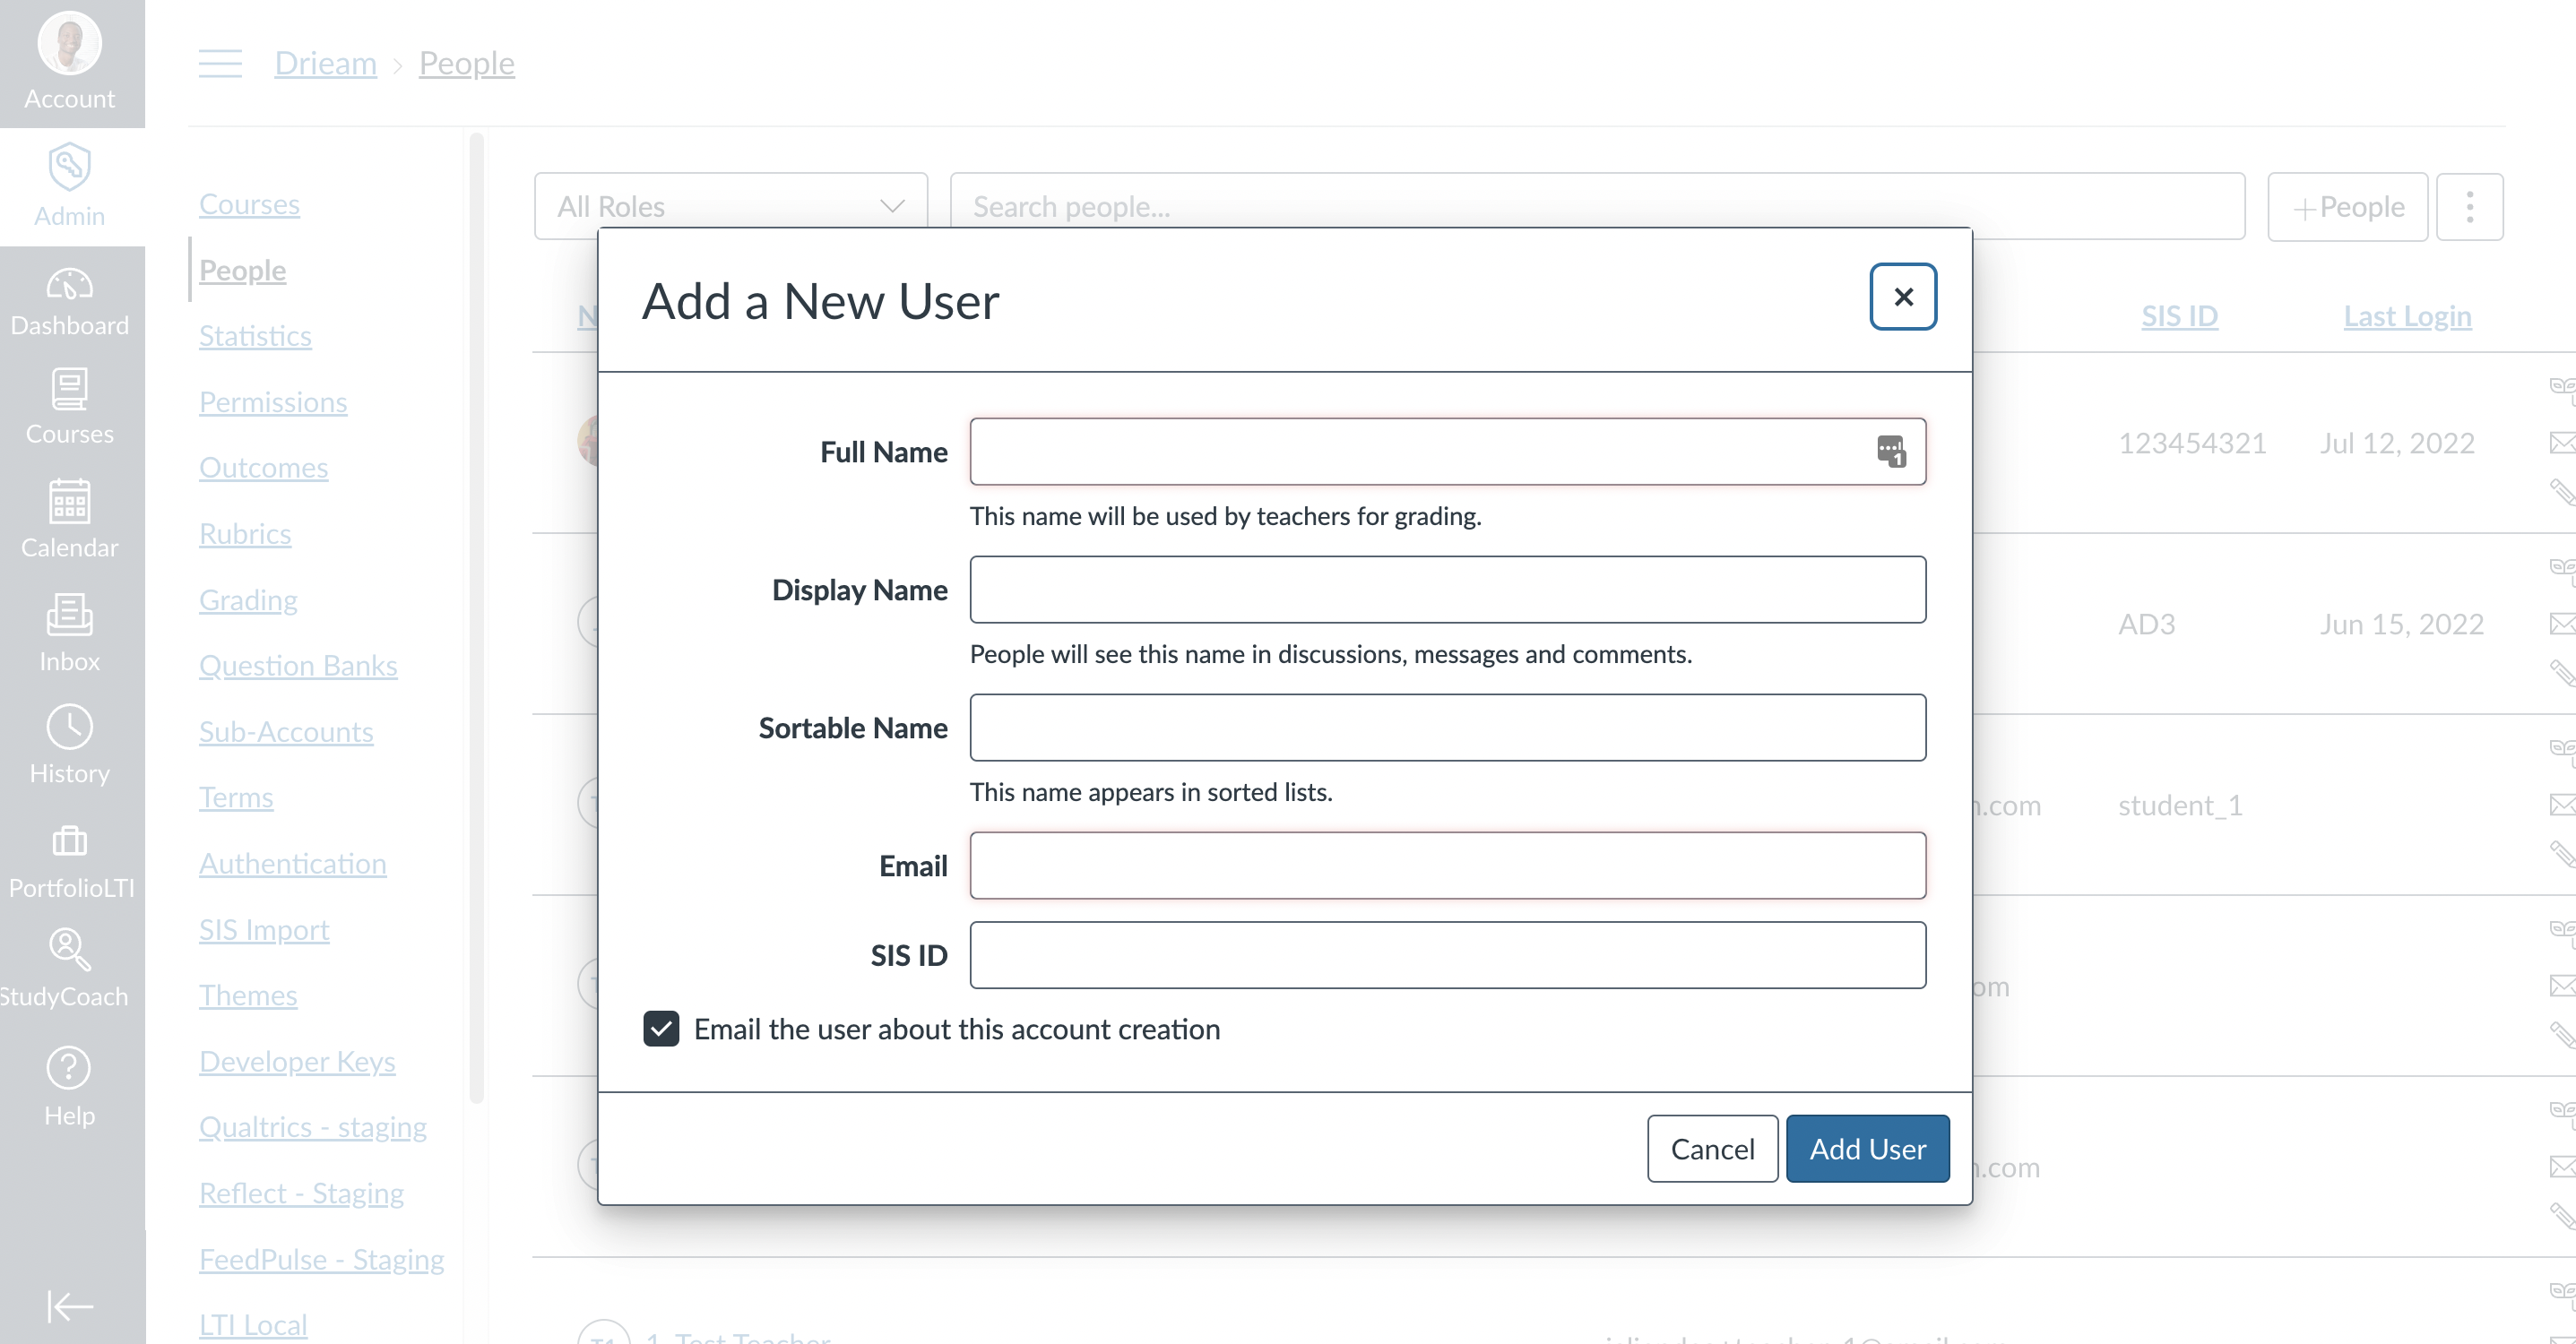Viewport: 2576px width, 1344px height.
Task: Sort the table by SIS ID column
Action: pos(2179,316)
